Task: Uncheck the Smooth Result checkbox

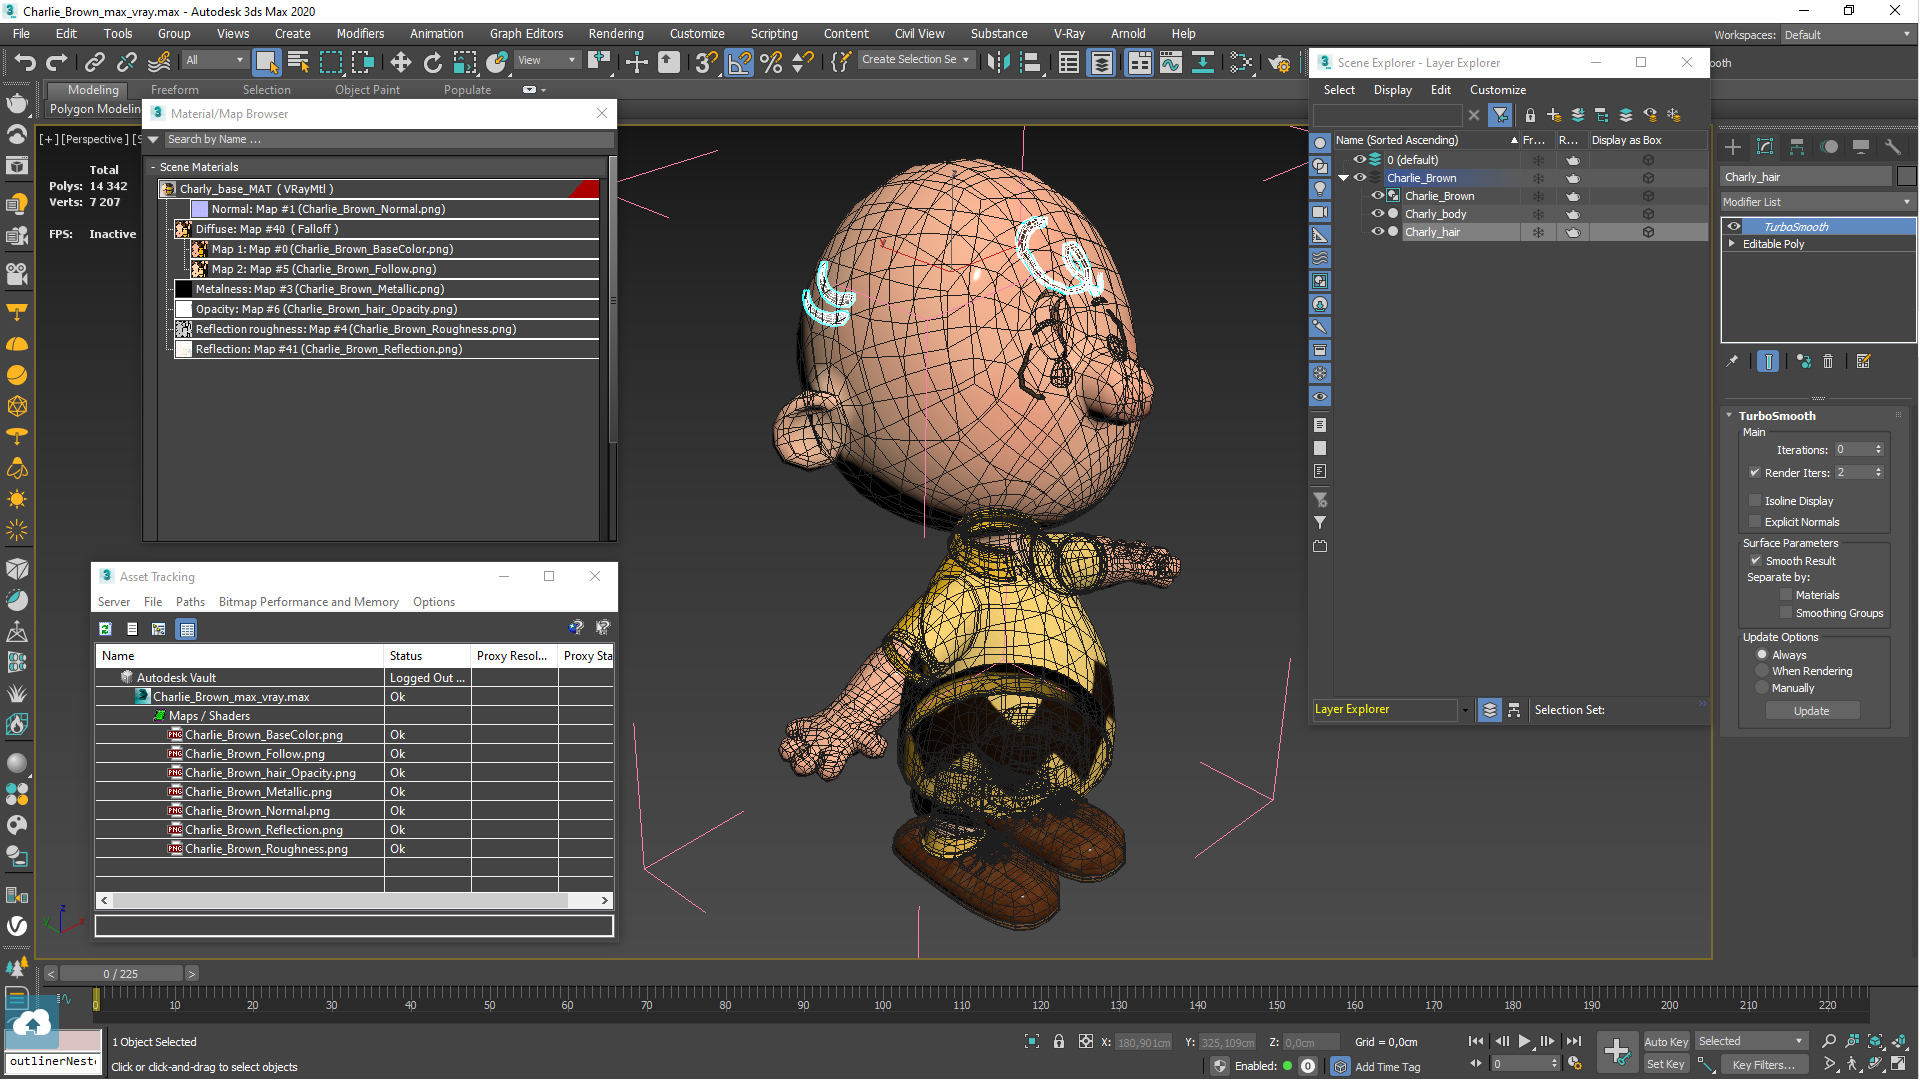Action: [x=1755, y=561]
